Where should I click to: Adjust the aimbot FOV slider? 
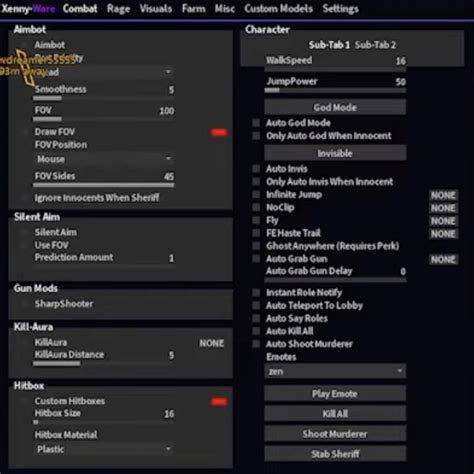(x=104, y=119)
